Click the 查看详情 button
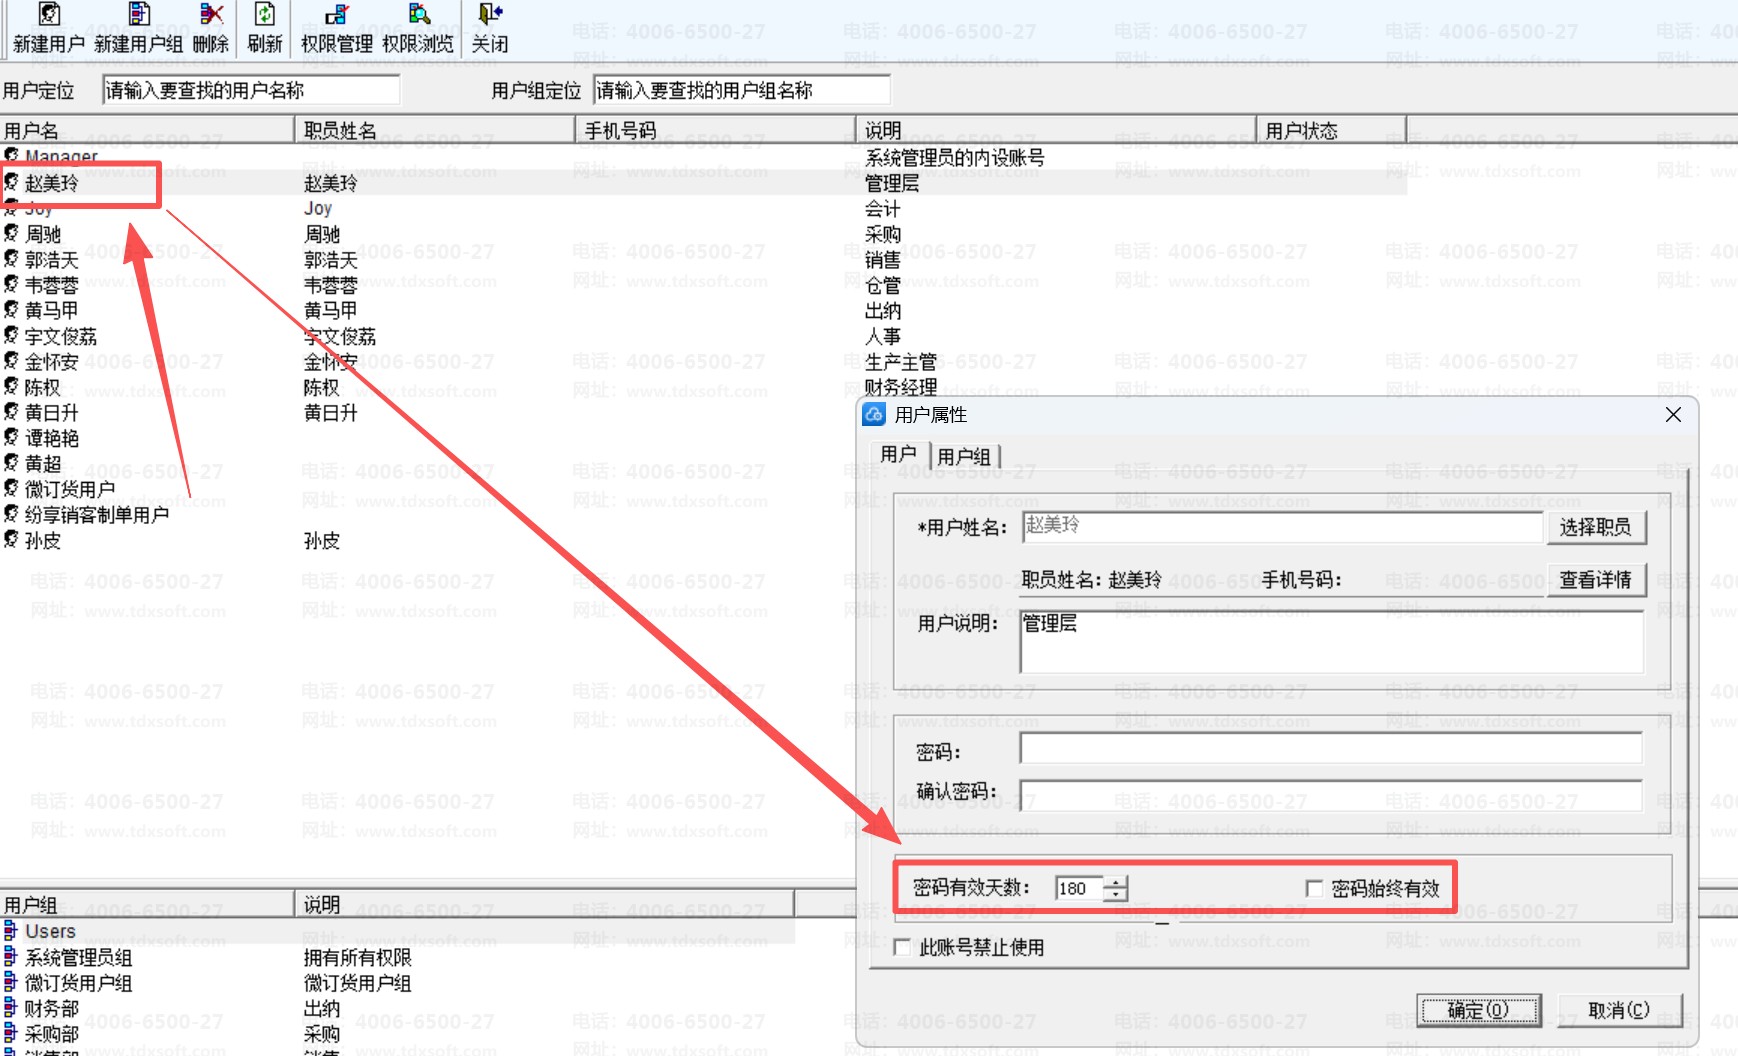1738x1056 pixels. 1595,580
